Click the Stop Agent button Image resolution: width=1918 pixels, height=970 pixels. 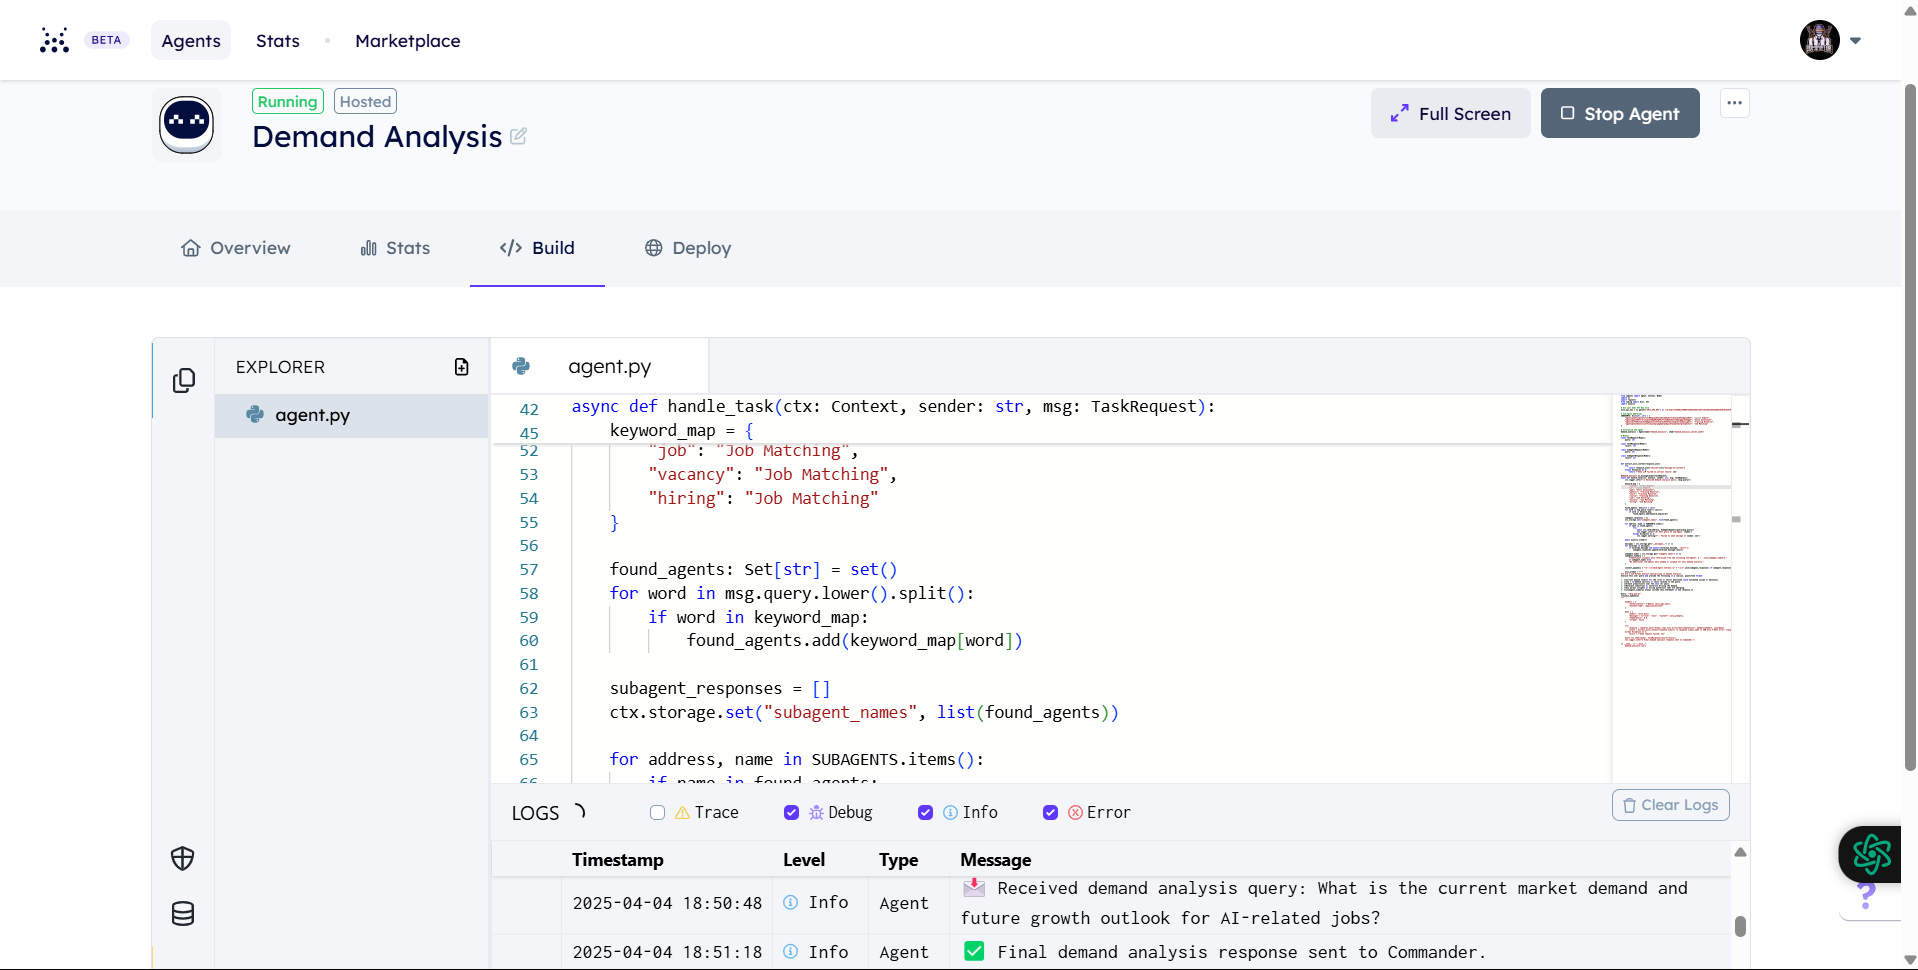tap(1619, 113)
